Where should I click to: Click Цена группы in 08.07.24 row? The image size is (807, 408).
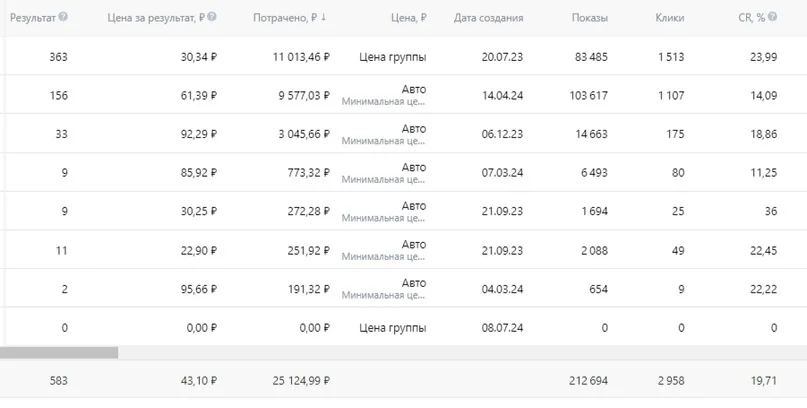click(x=393, y=328)
